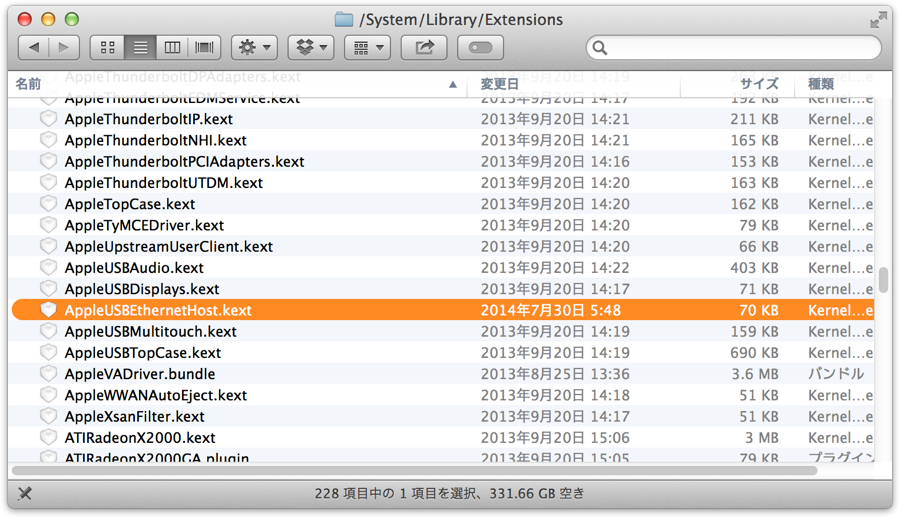Image resolution: width=900 pixels, height=518 pixels.
Task: Switch to icon view
Action: tap(107, 48)
